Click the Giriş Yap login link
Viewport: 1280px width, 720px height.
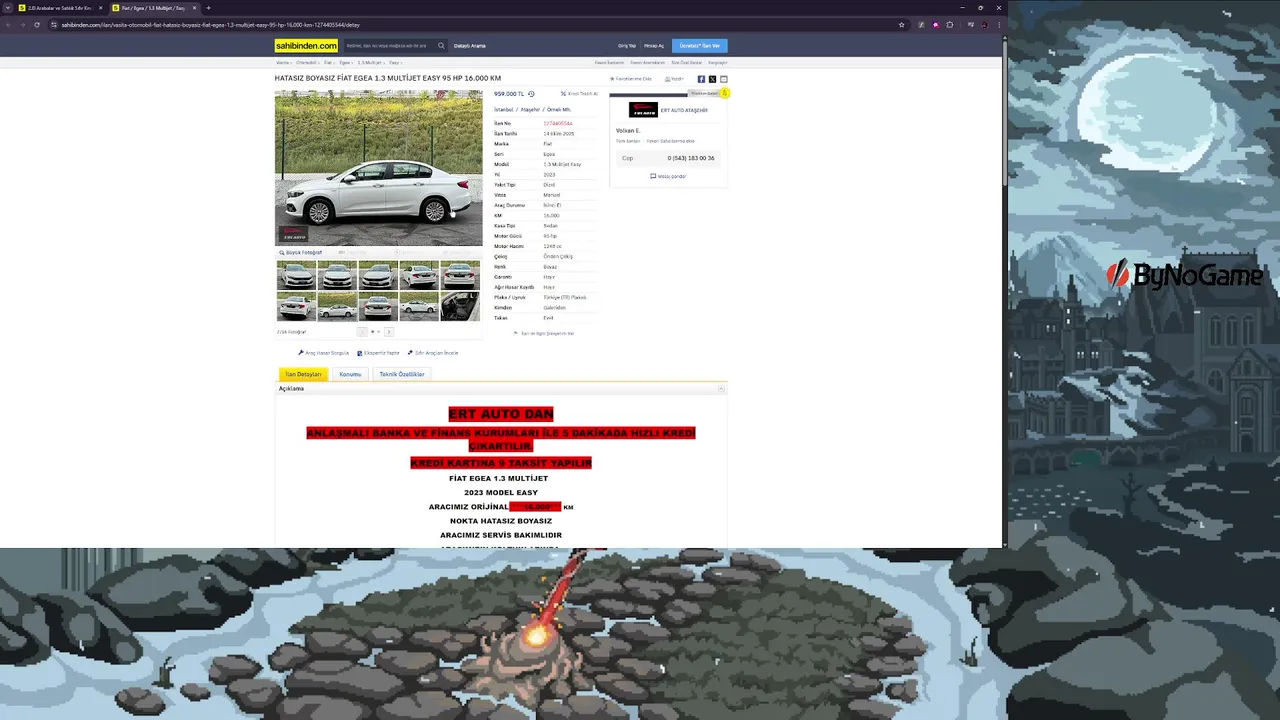627,46
